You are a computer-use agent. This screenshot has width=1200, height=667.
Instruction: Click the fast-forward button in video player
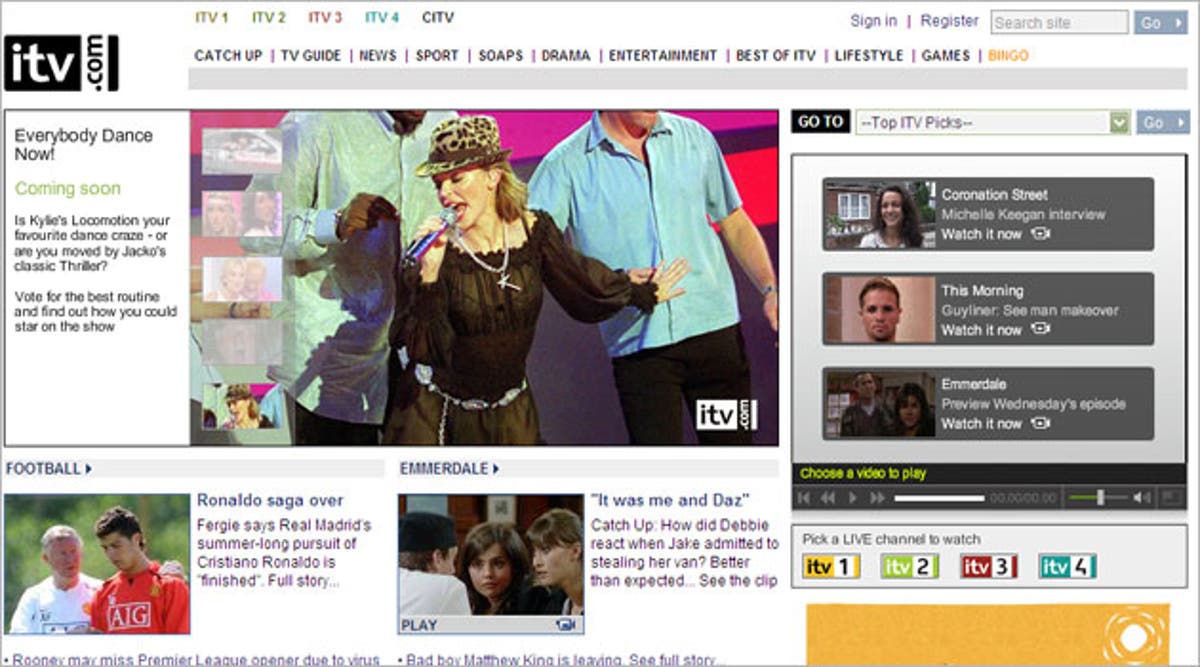point(877,497)
